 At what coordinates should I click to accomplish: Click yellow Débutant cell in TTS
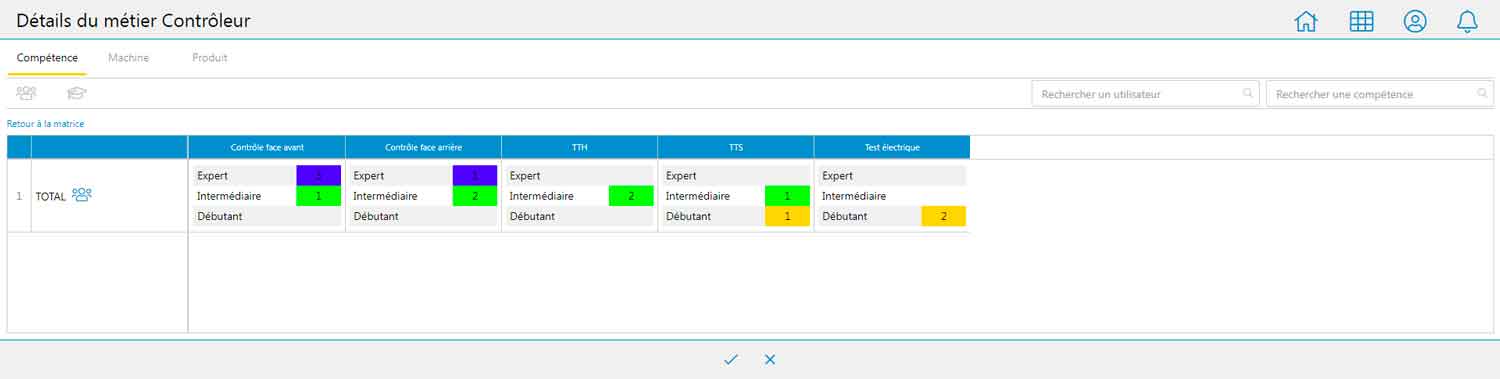coord(787,216)
